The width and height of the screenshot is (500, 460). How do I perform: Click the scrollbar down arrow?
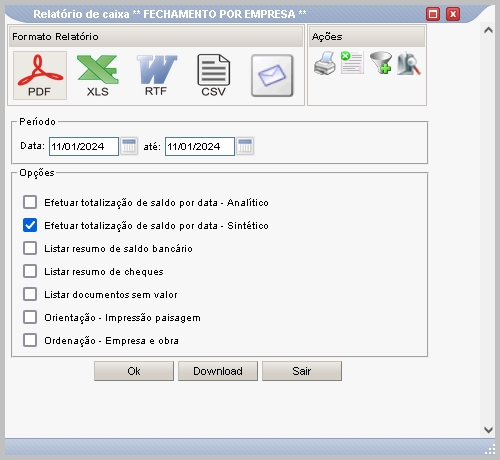(x=488, y=430)
